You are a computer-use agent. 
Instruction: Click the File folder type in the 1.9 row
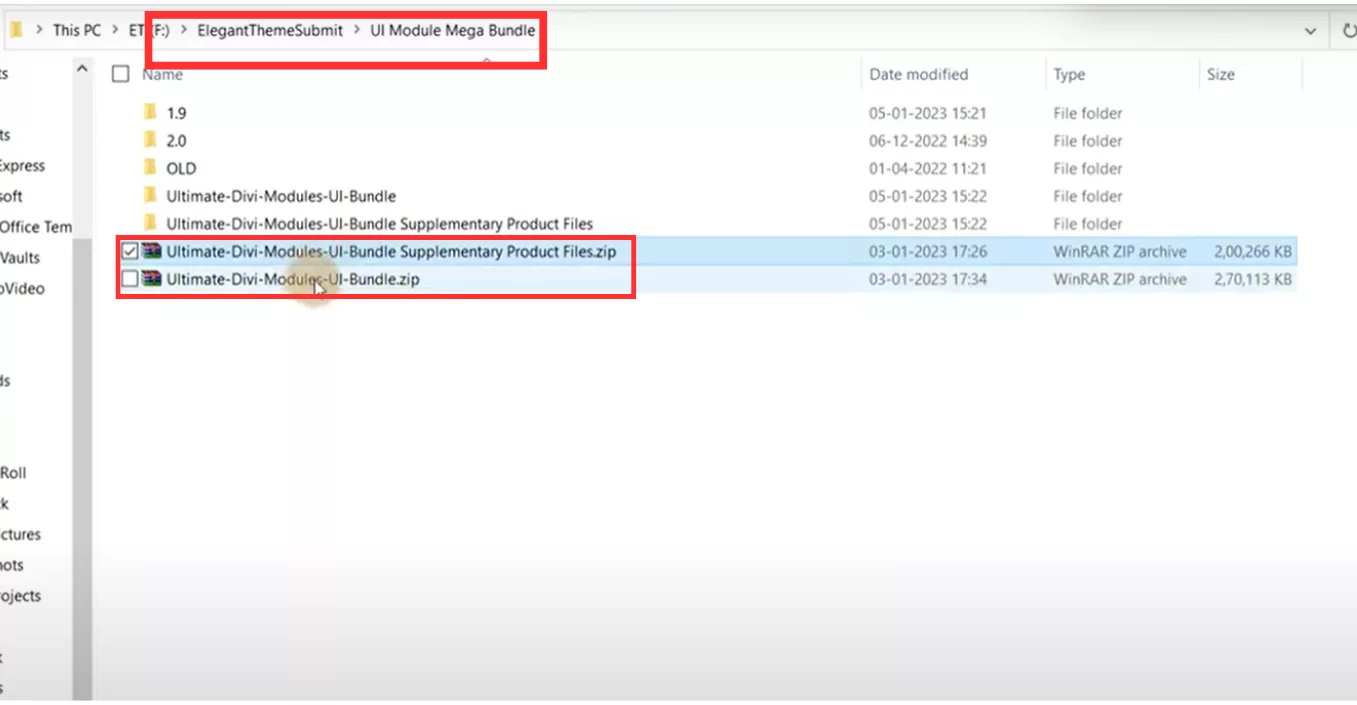click(1087, 113)
